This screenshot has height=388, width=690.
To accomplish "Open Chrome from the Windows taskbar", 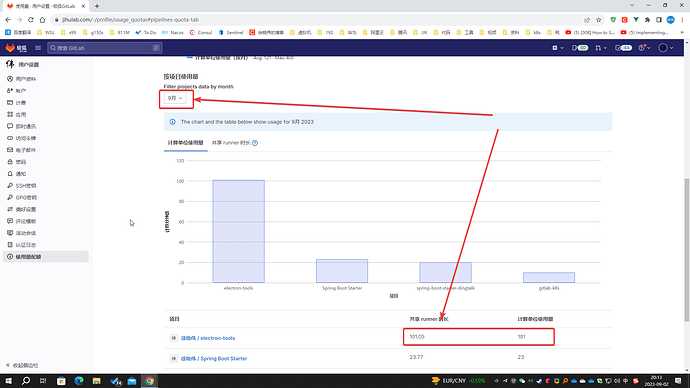I will pyautogui.click(x=150, y=381).
